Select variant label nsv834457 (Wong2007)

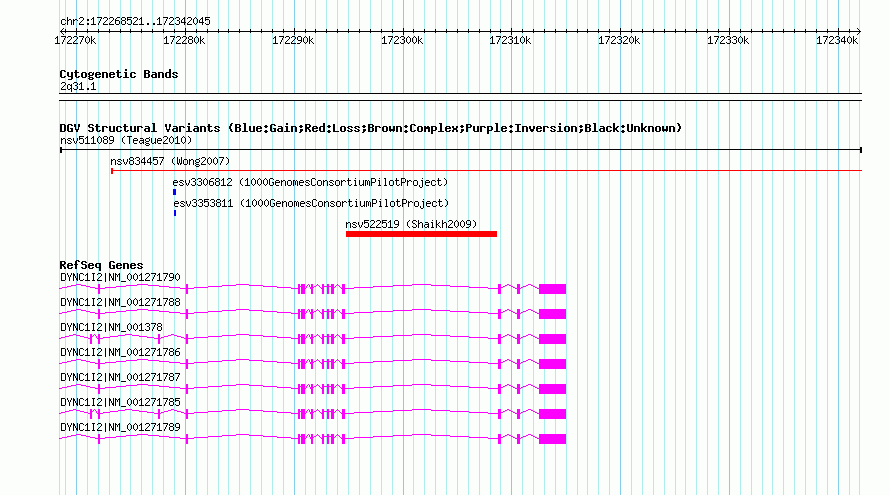point(170,161)
